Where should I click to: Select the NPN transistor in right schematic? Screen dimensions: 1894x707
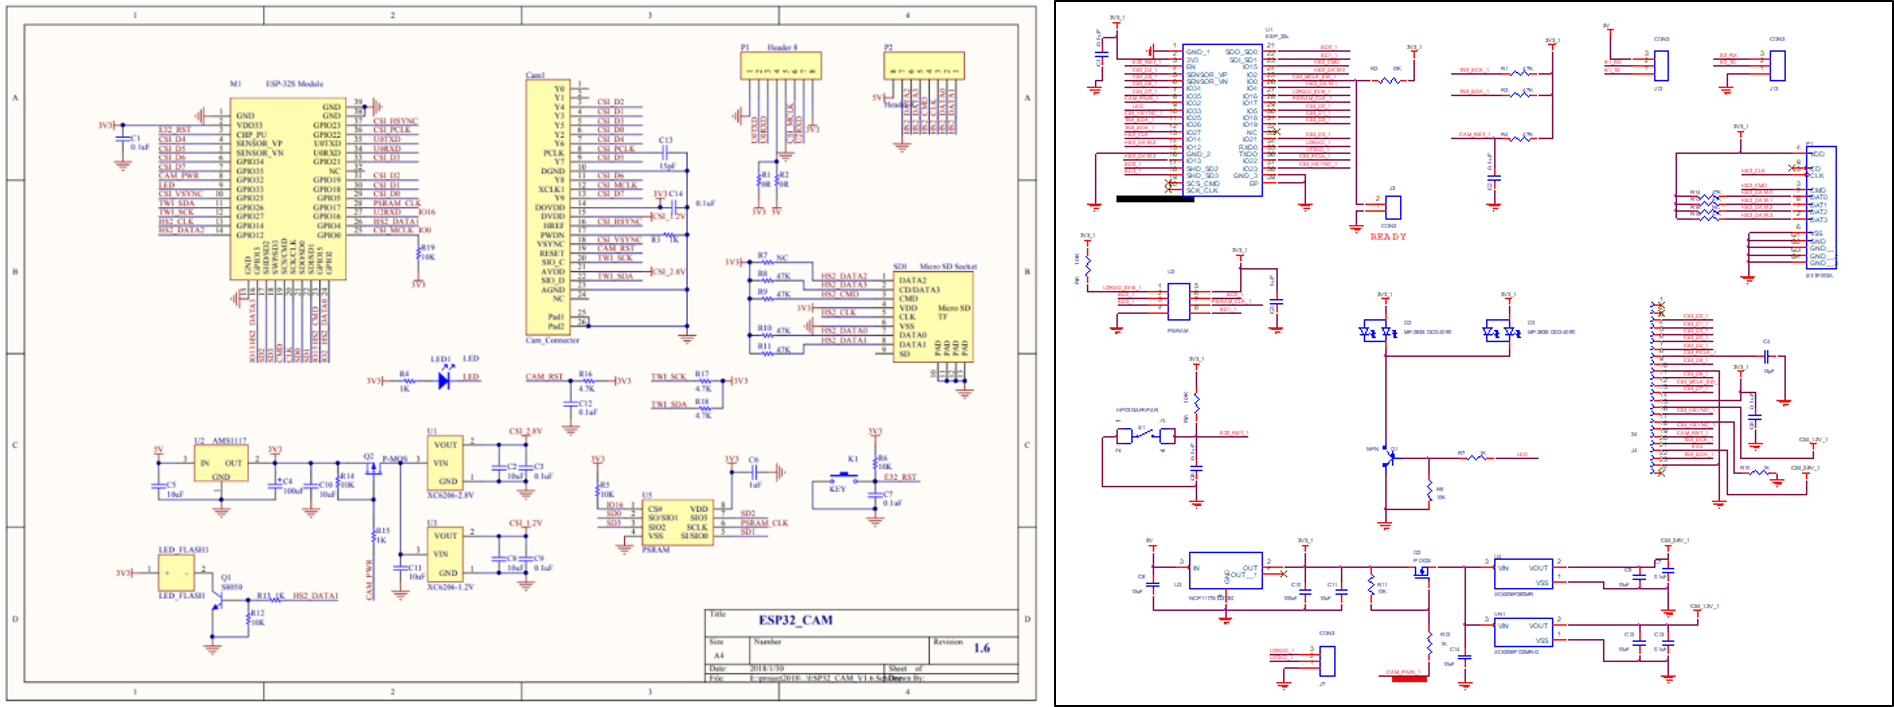[1389, 457]
